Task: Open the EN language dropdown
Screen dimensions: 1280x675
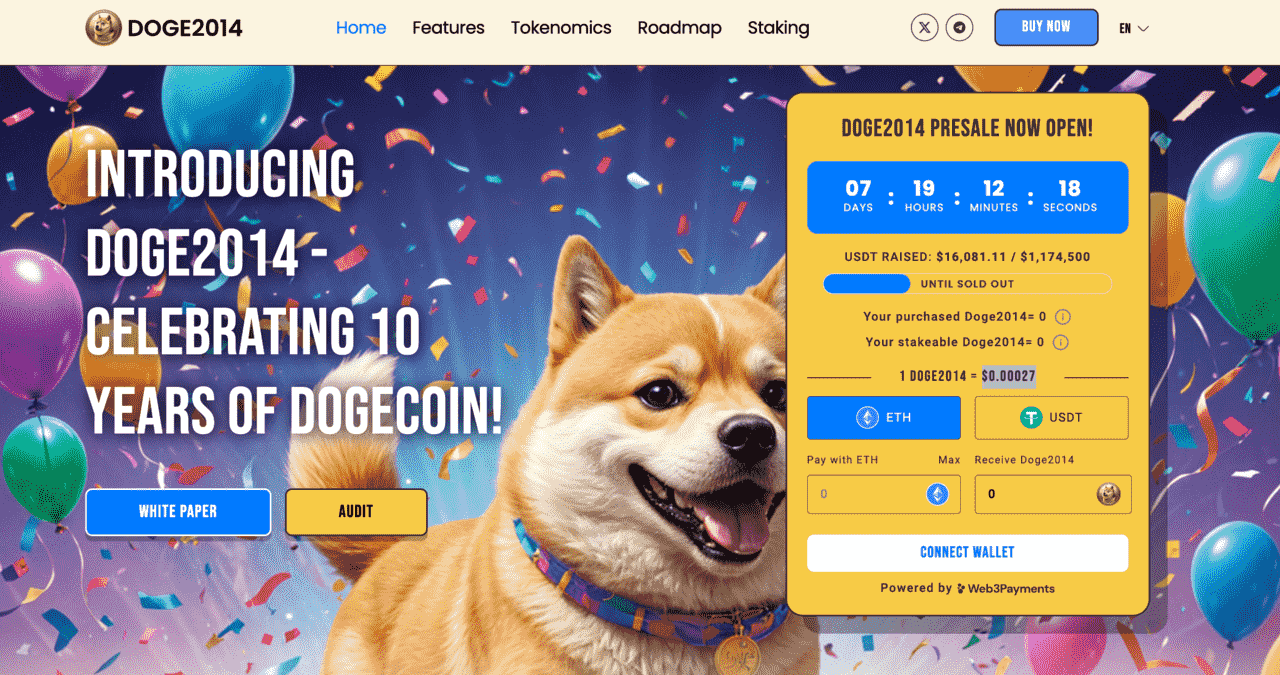Action: coord(1134,29)
